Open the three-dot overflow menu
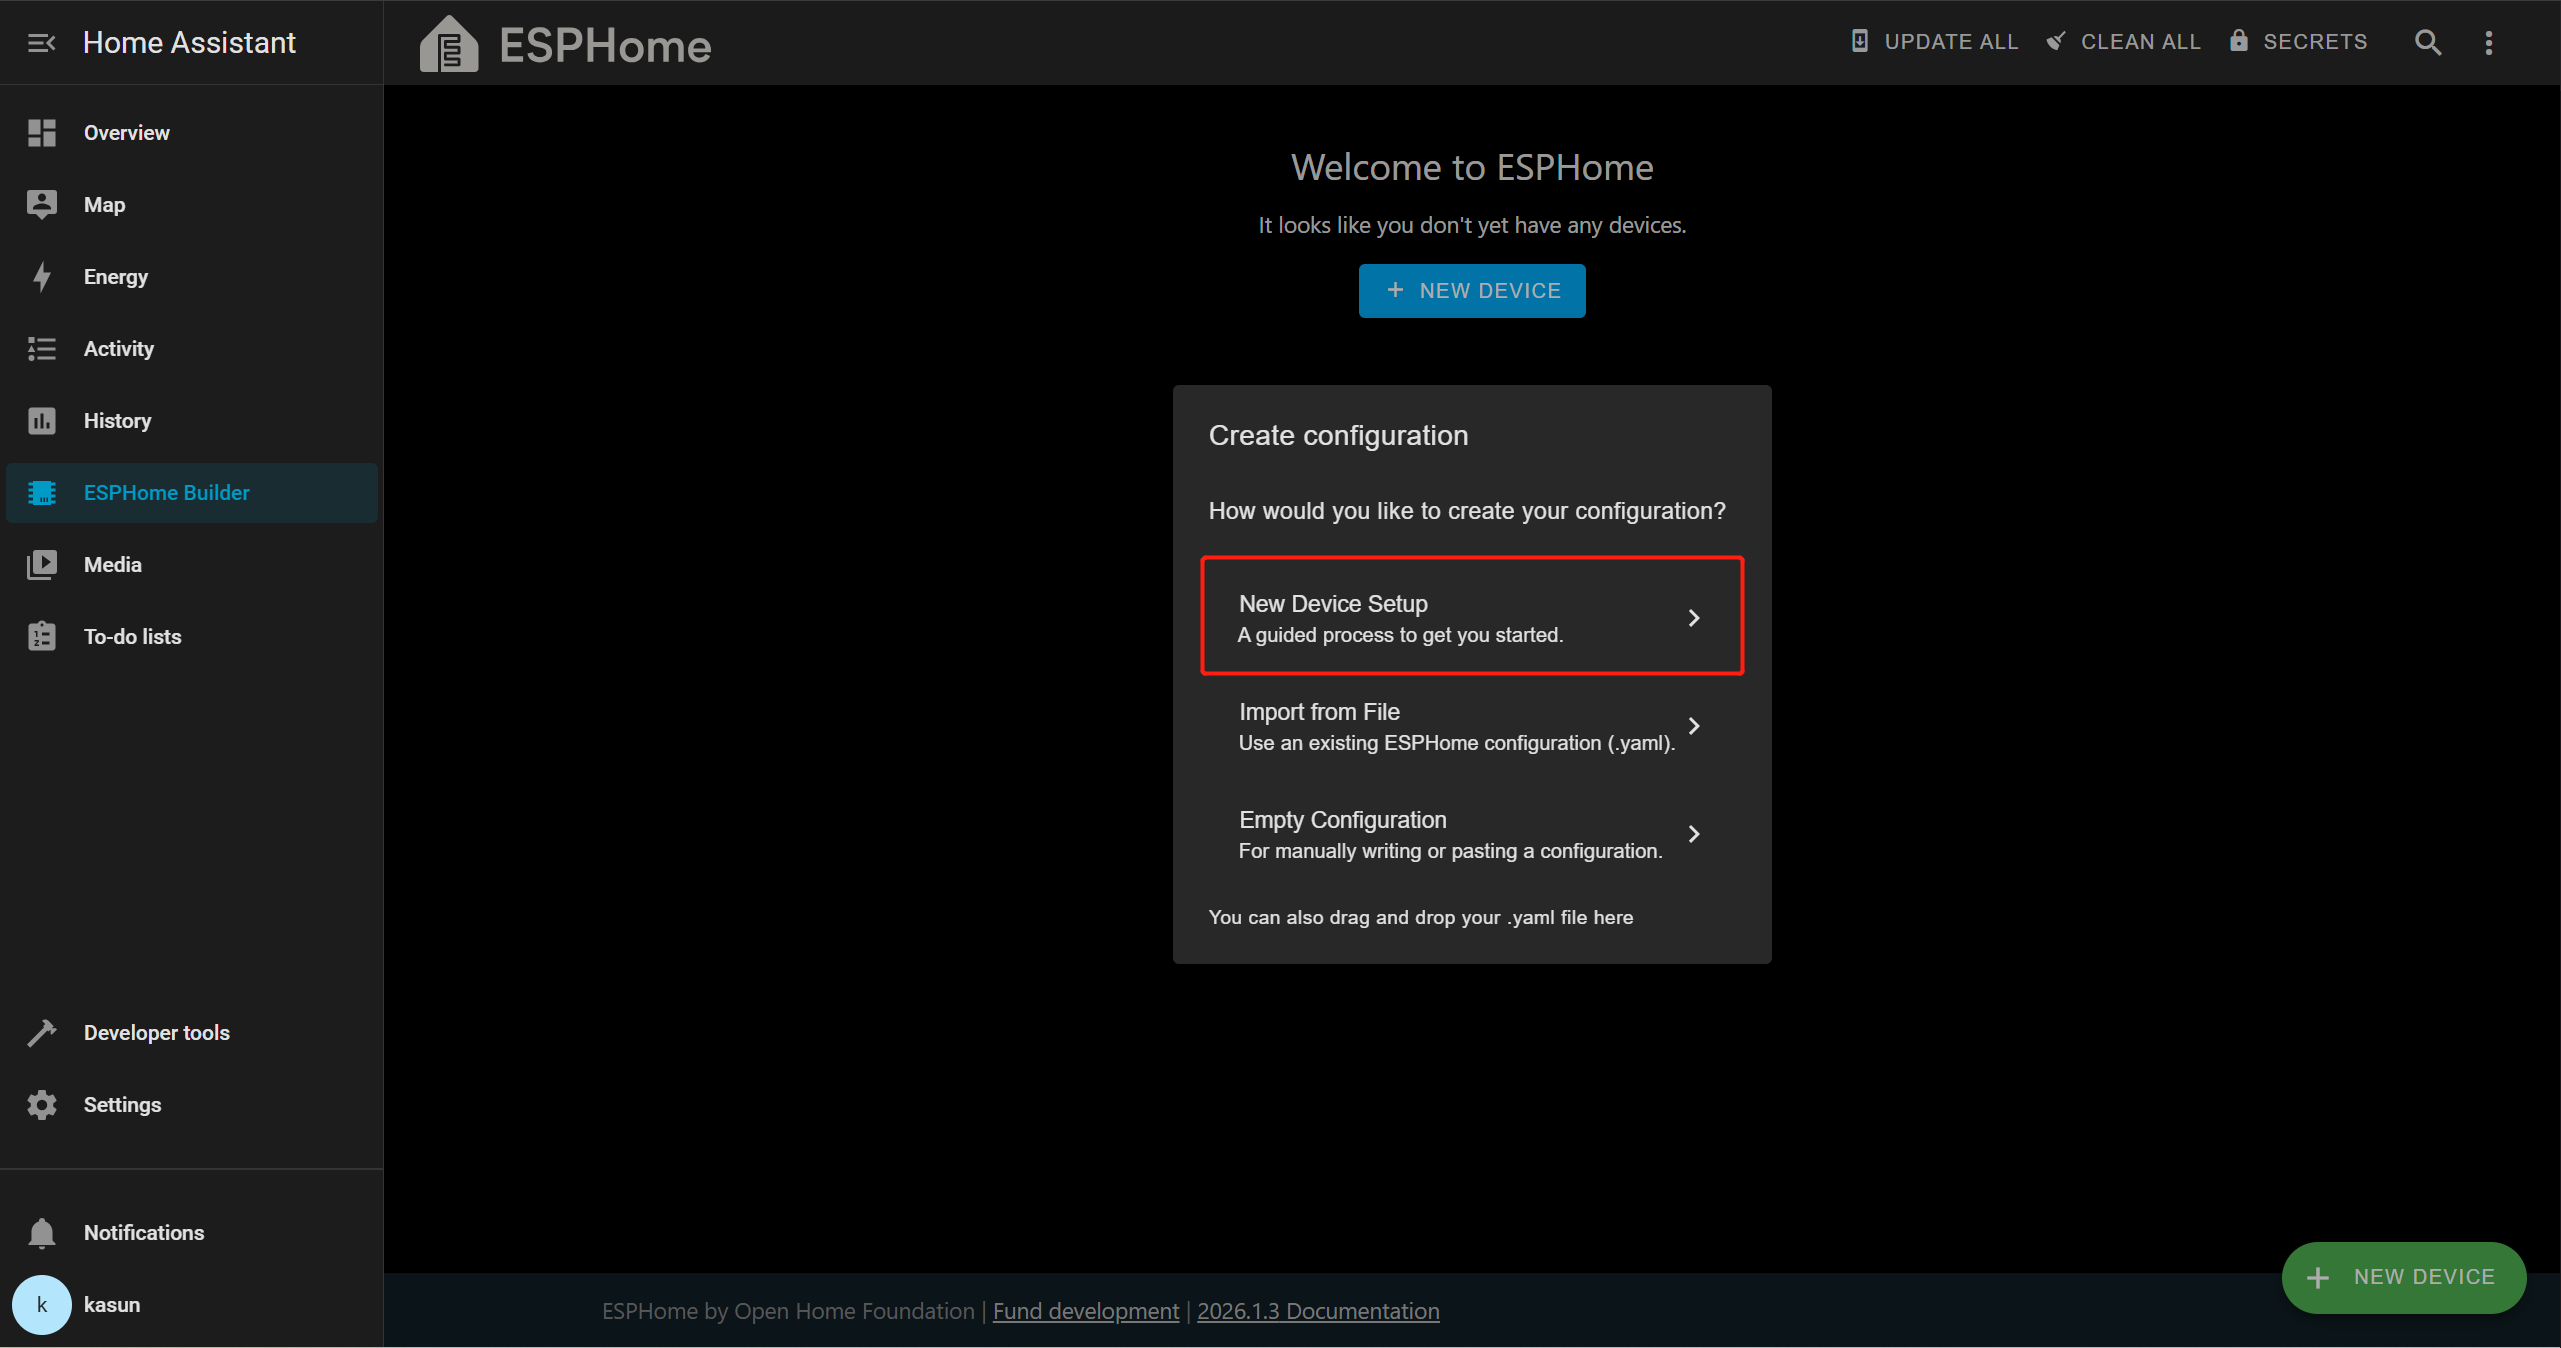 click(x=2489, y=42)
